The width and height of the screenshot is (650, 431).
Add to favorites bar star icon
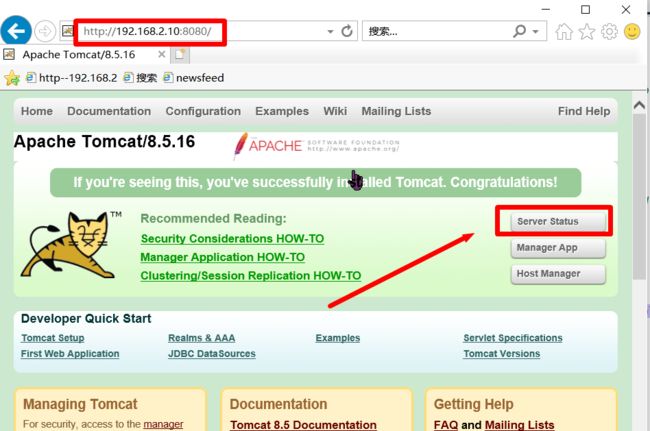[12, 78]
